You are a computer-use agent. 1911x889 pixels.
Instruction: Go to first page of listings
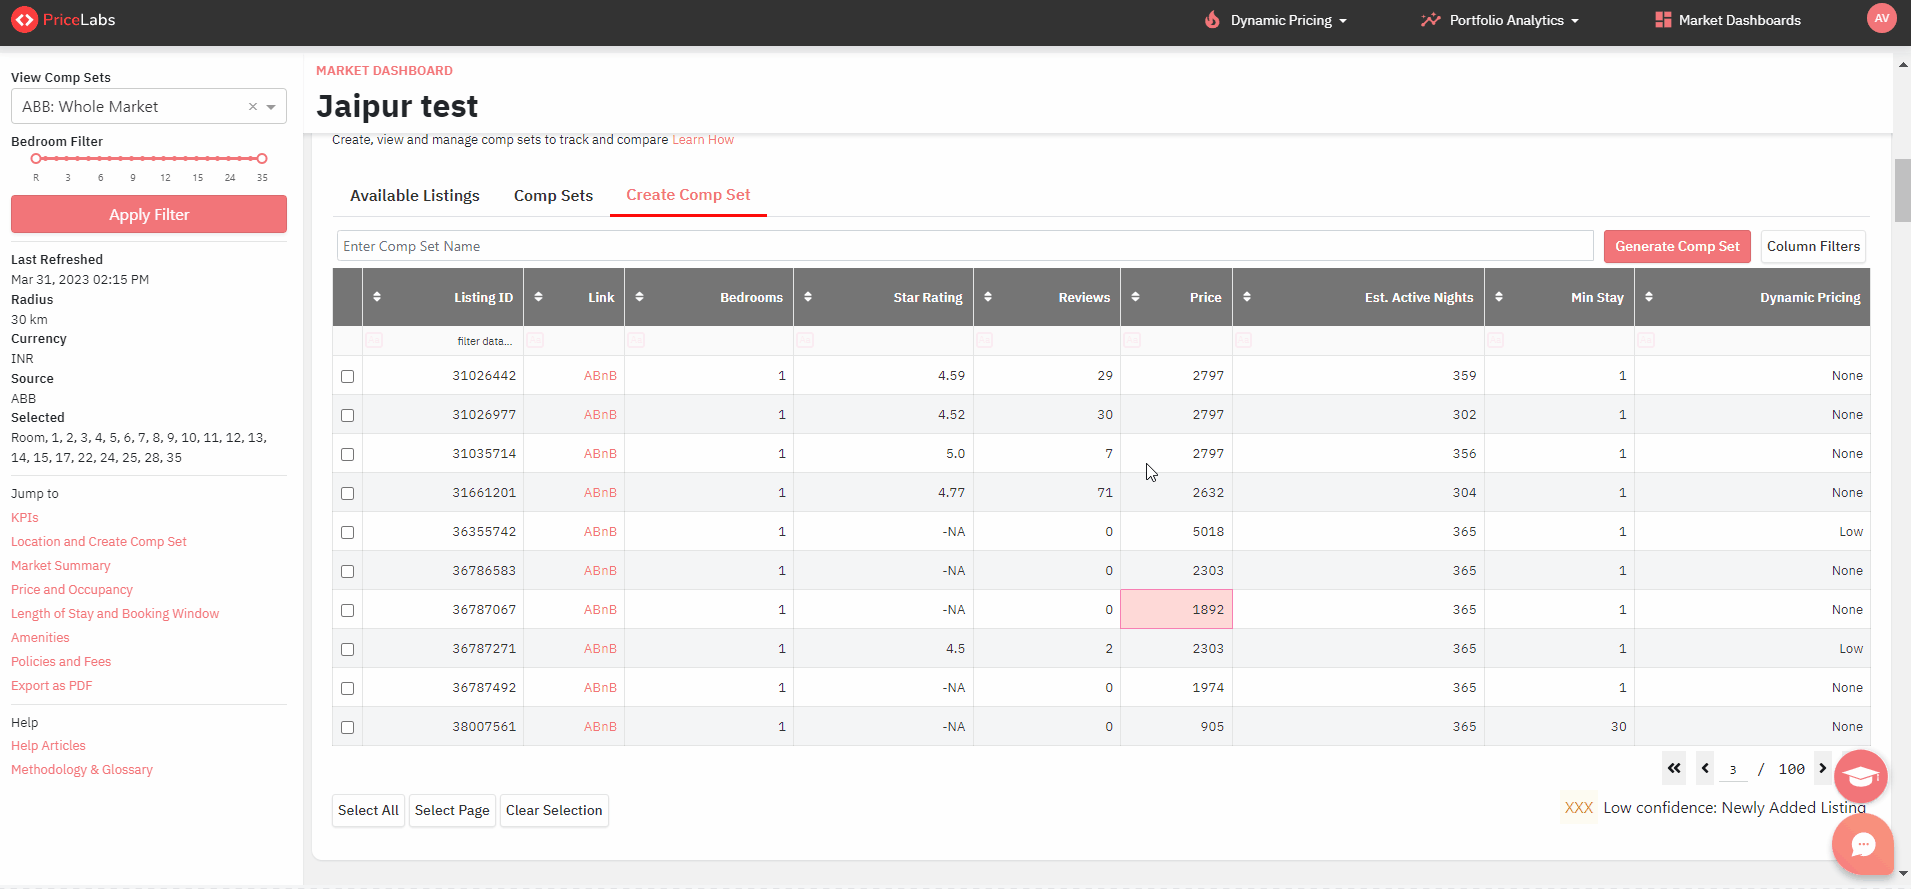coord(1674,768)
